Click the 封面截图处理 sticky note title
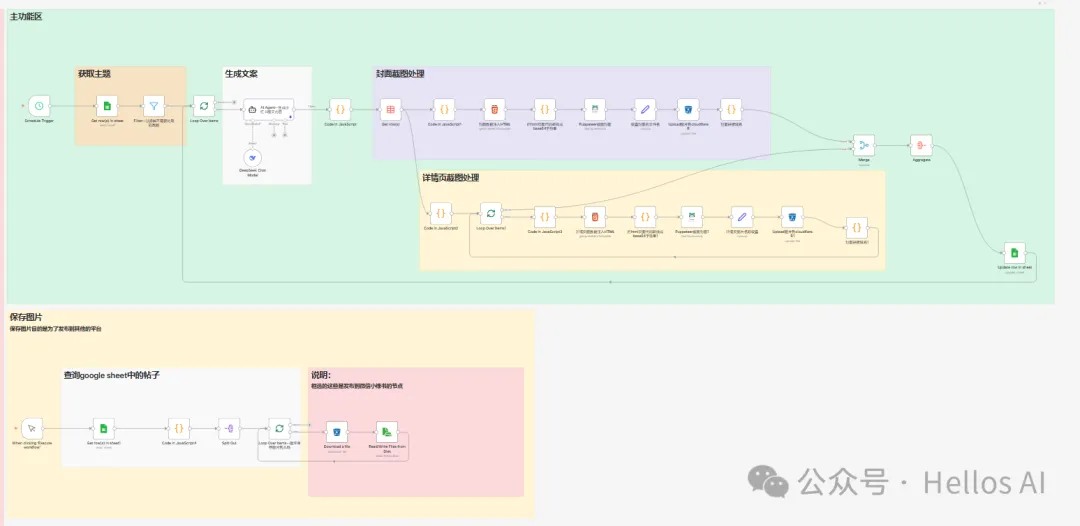Image resolution: width=1080 pixels, height=526 pixels. pyautogui.click(x=400, y=74)
